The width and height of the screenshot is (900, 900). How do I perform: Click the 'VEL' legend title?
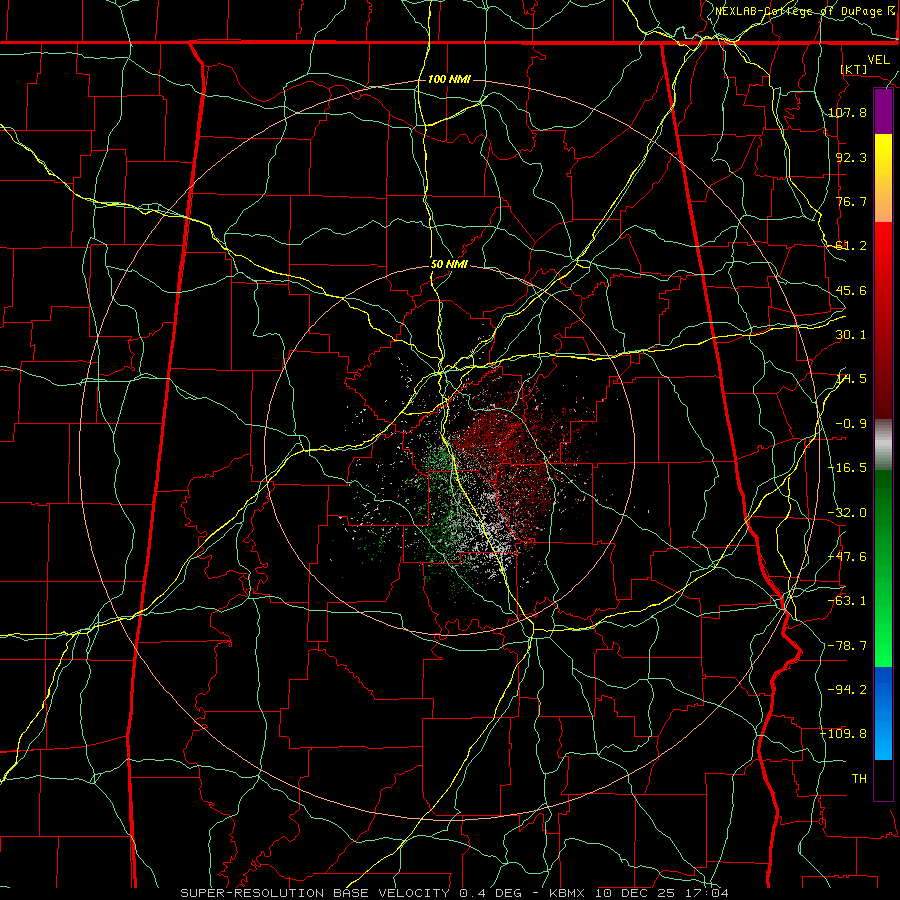[x=878, y=60]
